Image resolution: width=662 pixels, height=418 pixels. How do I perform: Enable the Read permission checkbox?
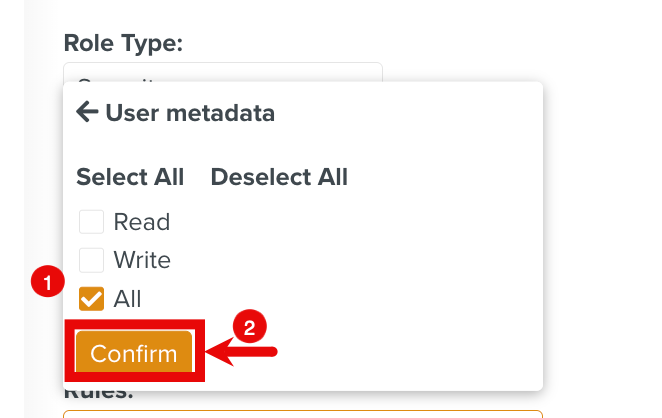[x=92, y=222]
